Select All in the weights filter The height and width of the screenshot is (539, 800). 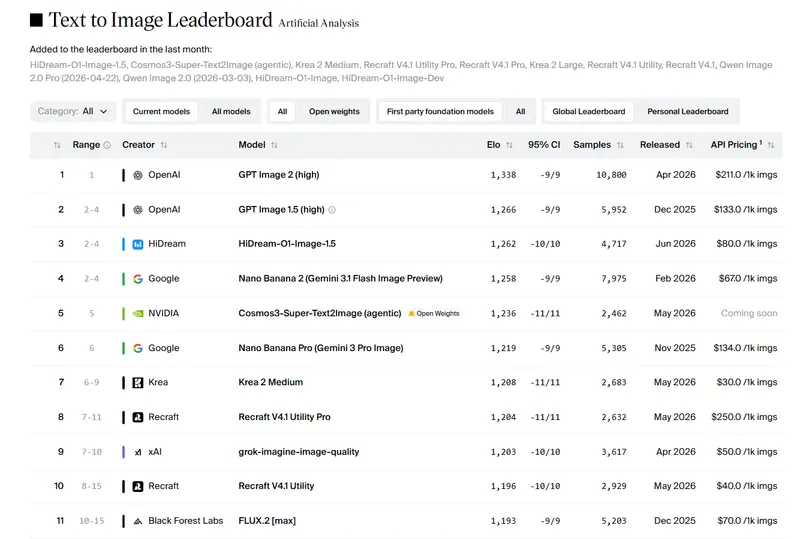(x=282, y=111)
